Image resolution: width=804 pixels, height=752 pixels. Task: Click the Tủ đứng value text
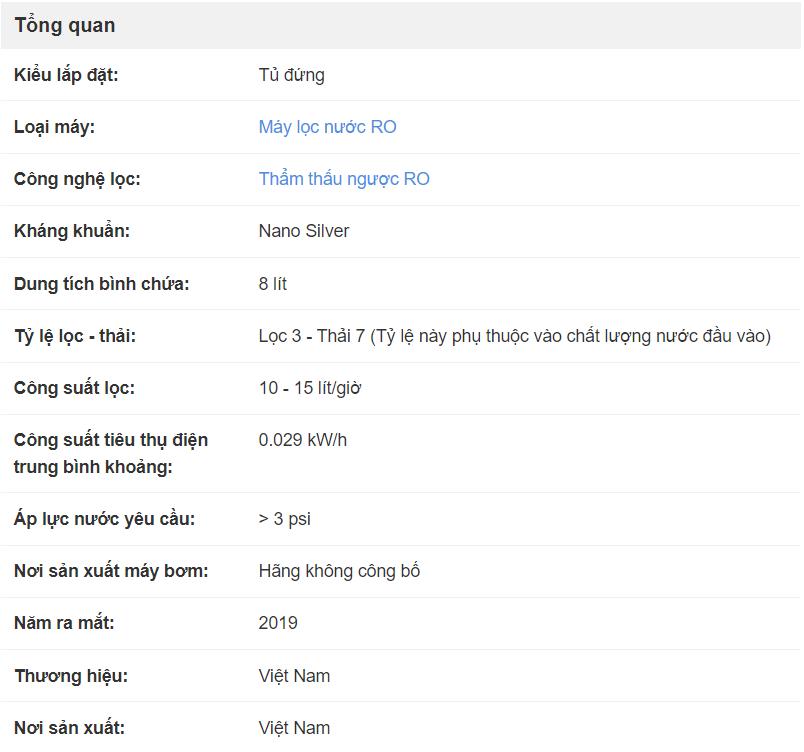pos(291,75)
